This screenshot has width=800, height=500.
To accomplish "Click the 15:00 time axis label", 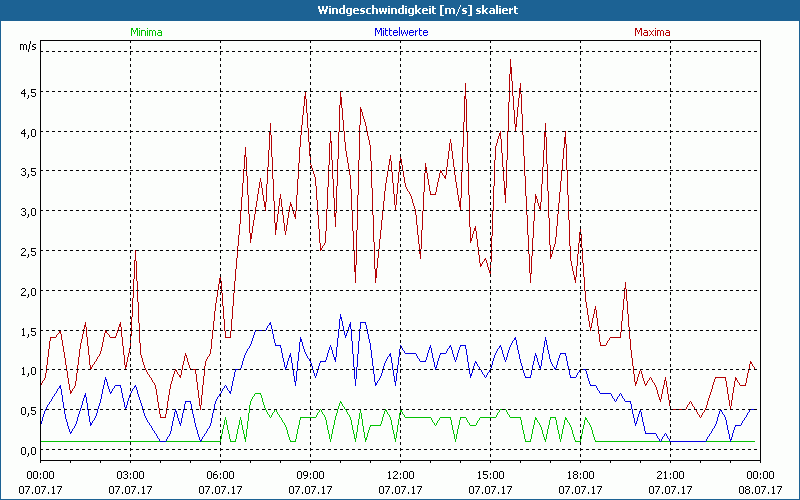I will (490, 475).
